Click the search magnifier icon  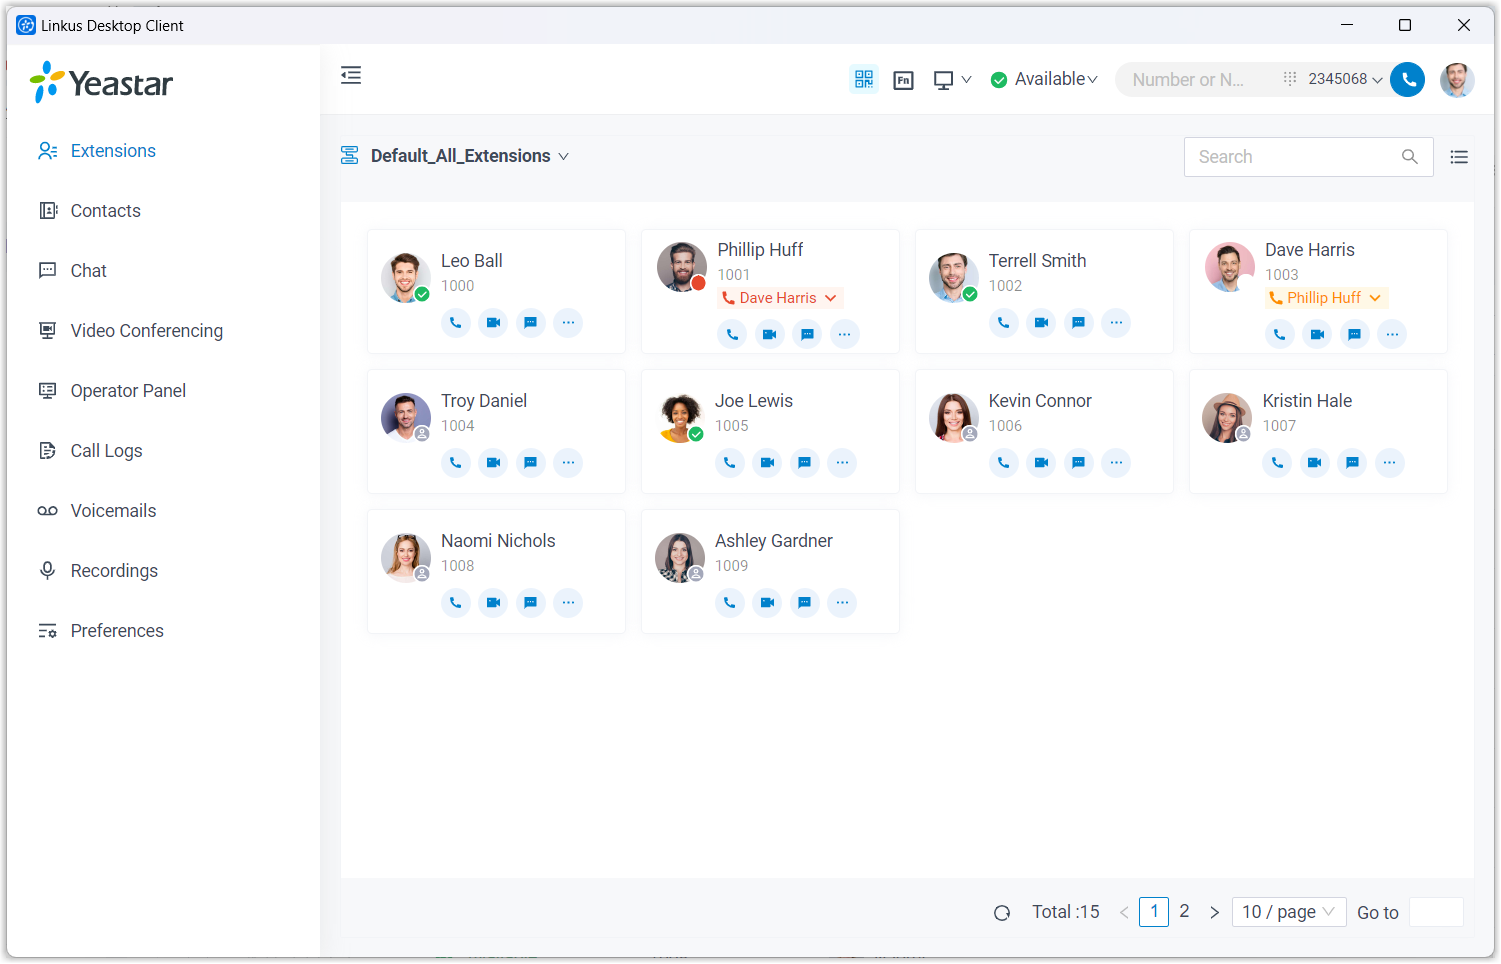coord(1410,157)
